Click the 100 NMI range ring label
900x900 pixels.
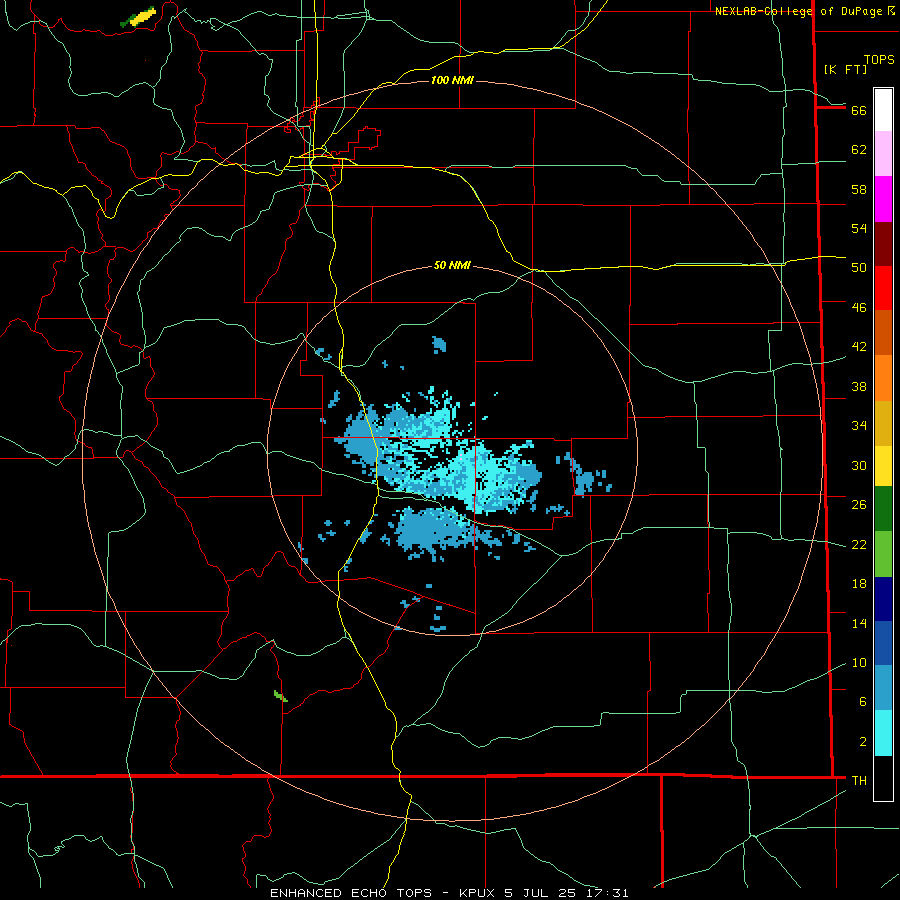(x=452, y=80)
